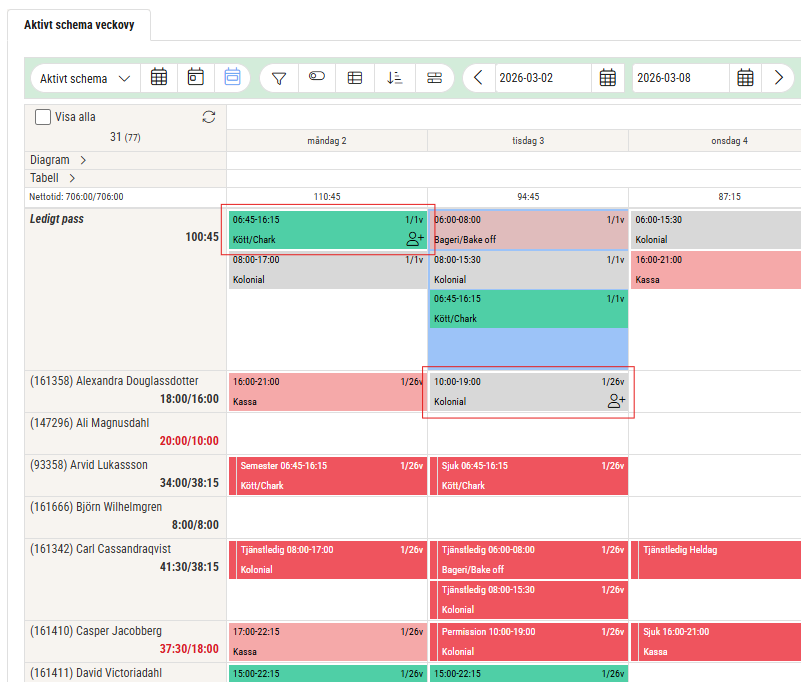
Task: Select the highlighted week view icon
Action: pyautogui.click(x=232, y=78)
